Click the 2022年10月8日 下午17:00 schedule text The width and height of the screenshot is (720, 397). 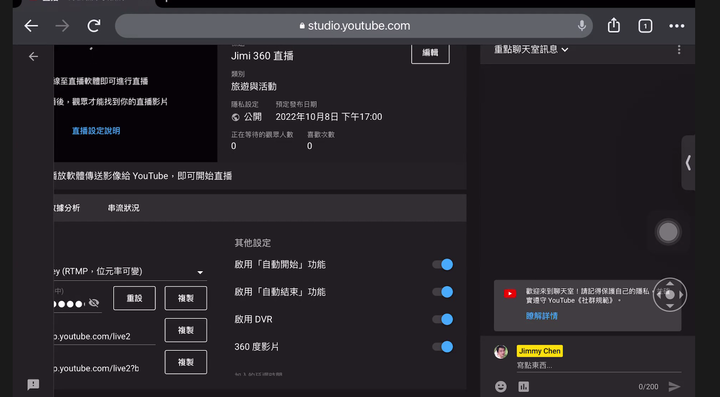click(329, 117)
